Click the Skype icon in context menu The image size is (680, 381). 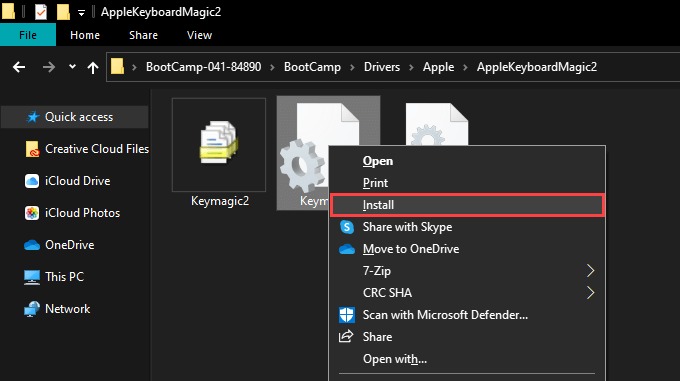pyautogui.click(x=347, y=227)
